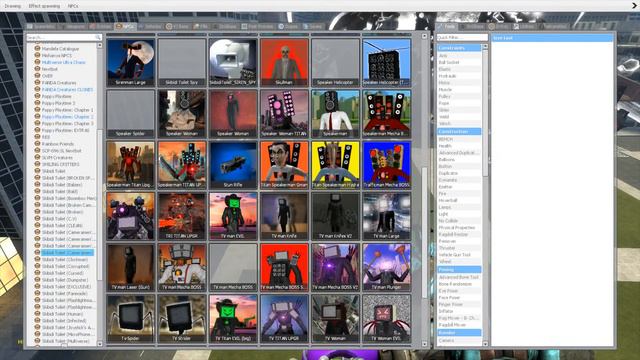Select the Thruster tool
The image size is (640, 360).
[459, 248]
